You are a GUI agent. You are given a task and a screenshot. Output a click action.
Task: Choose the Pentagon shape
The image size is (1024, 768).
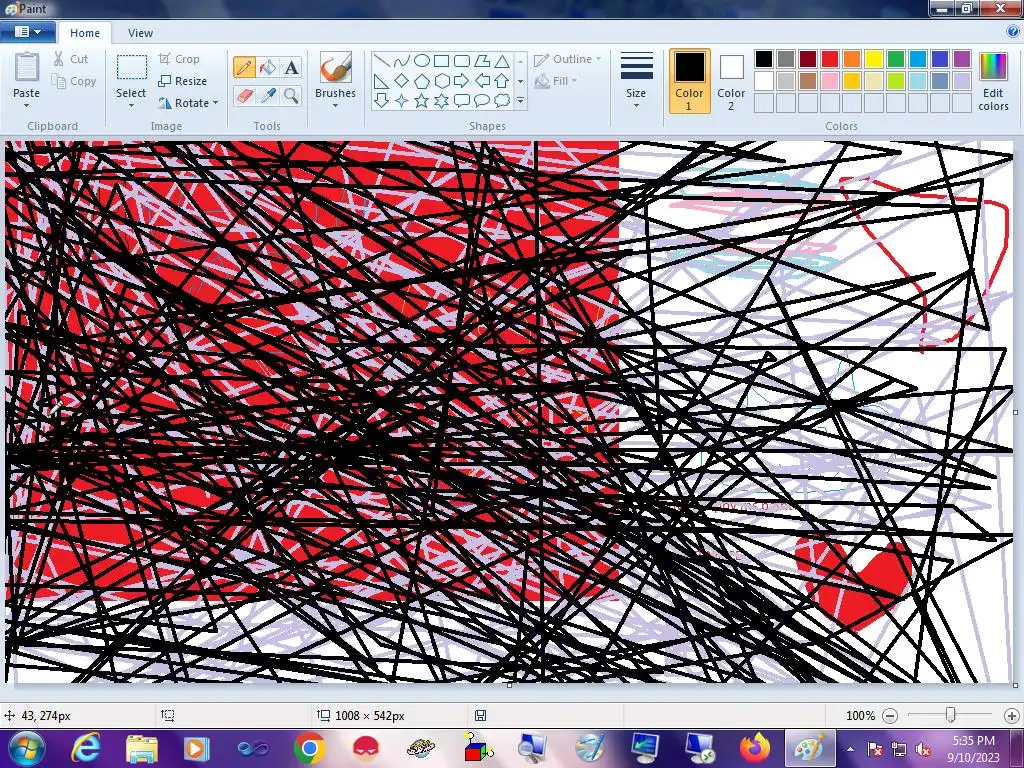tap(422, 81)
